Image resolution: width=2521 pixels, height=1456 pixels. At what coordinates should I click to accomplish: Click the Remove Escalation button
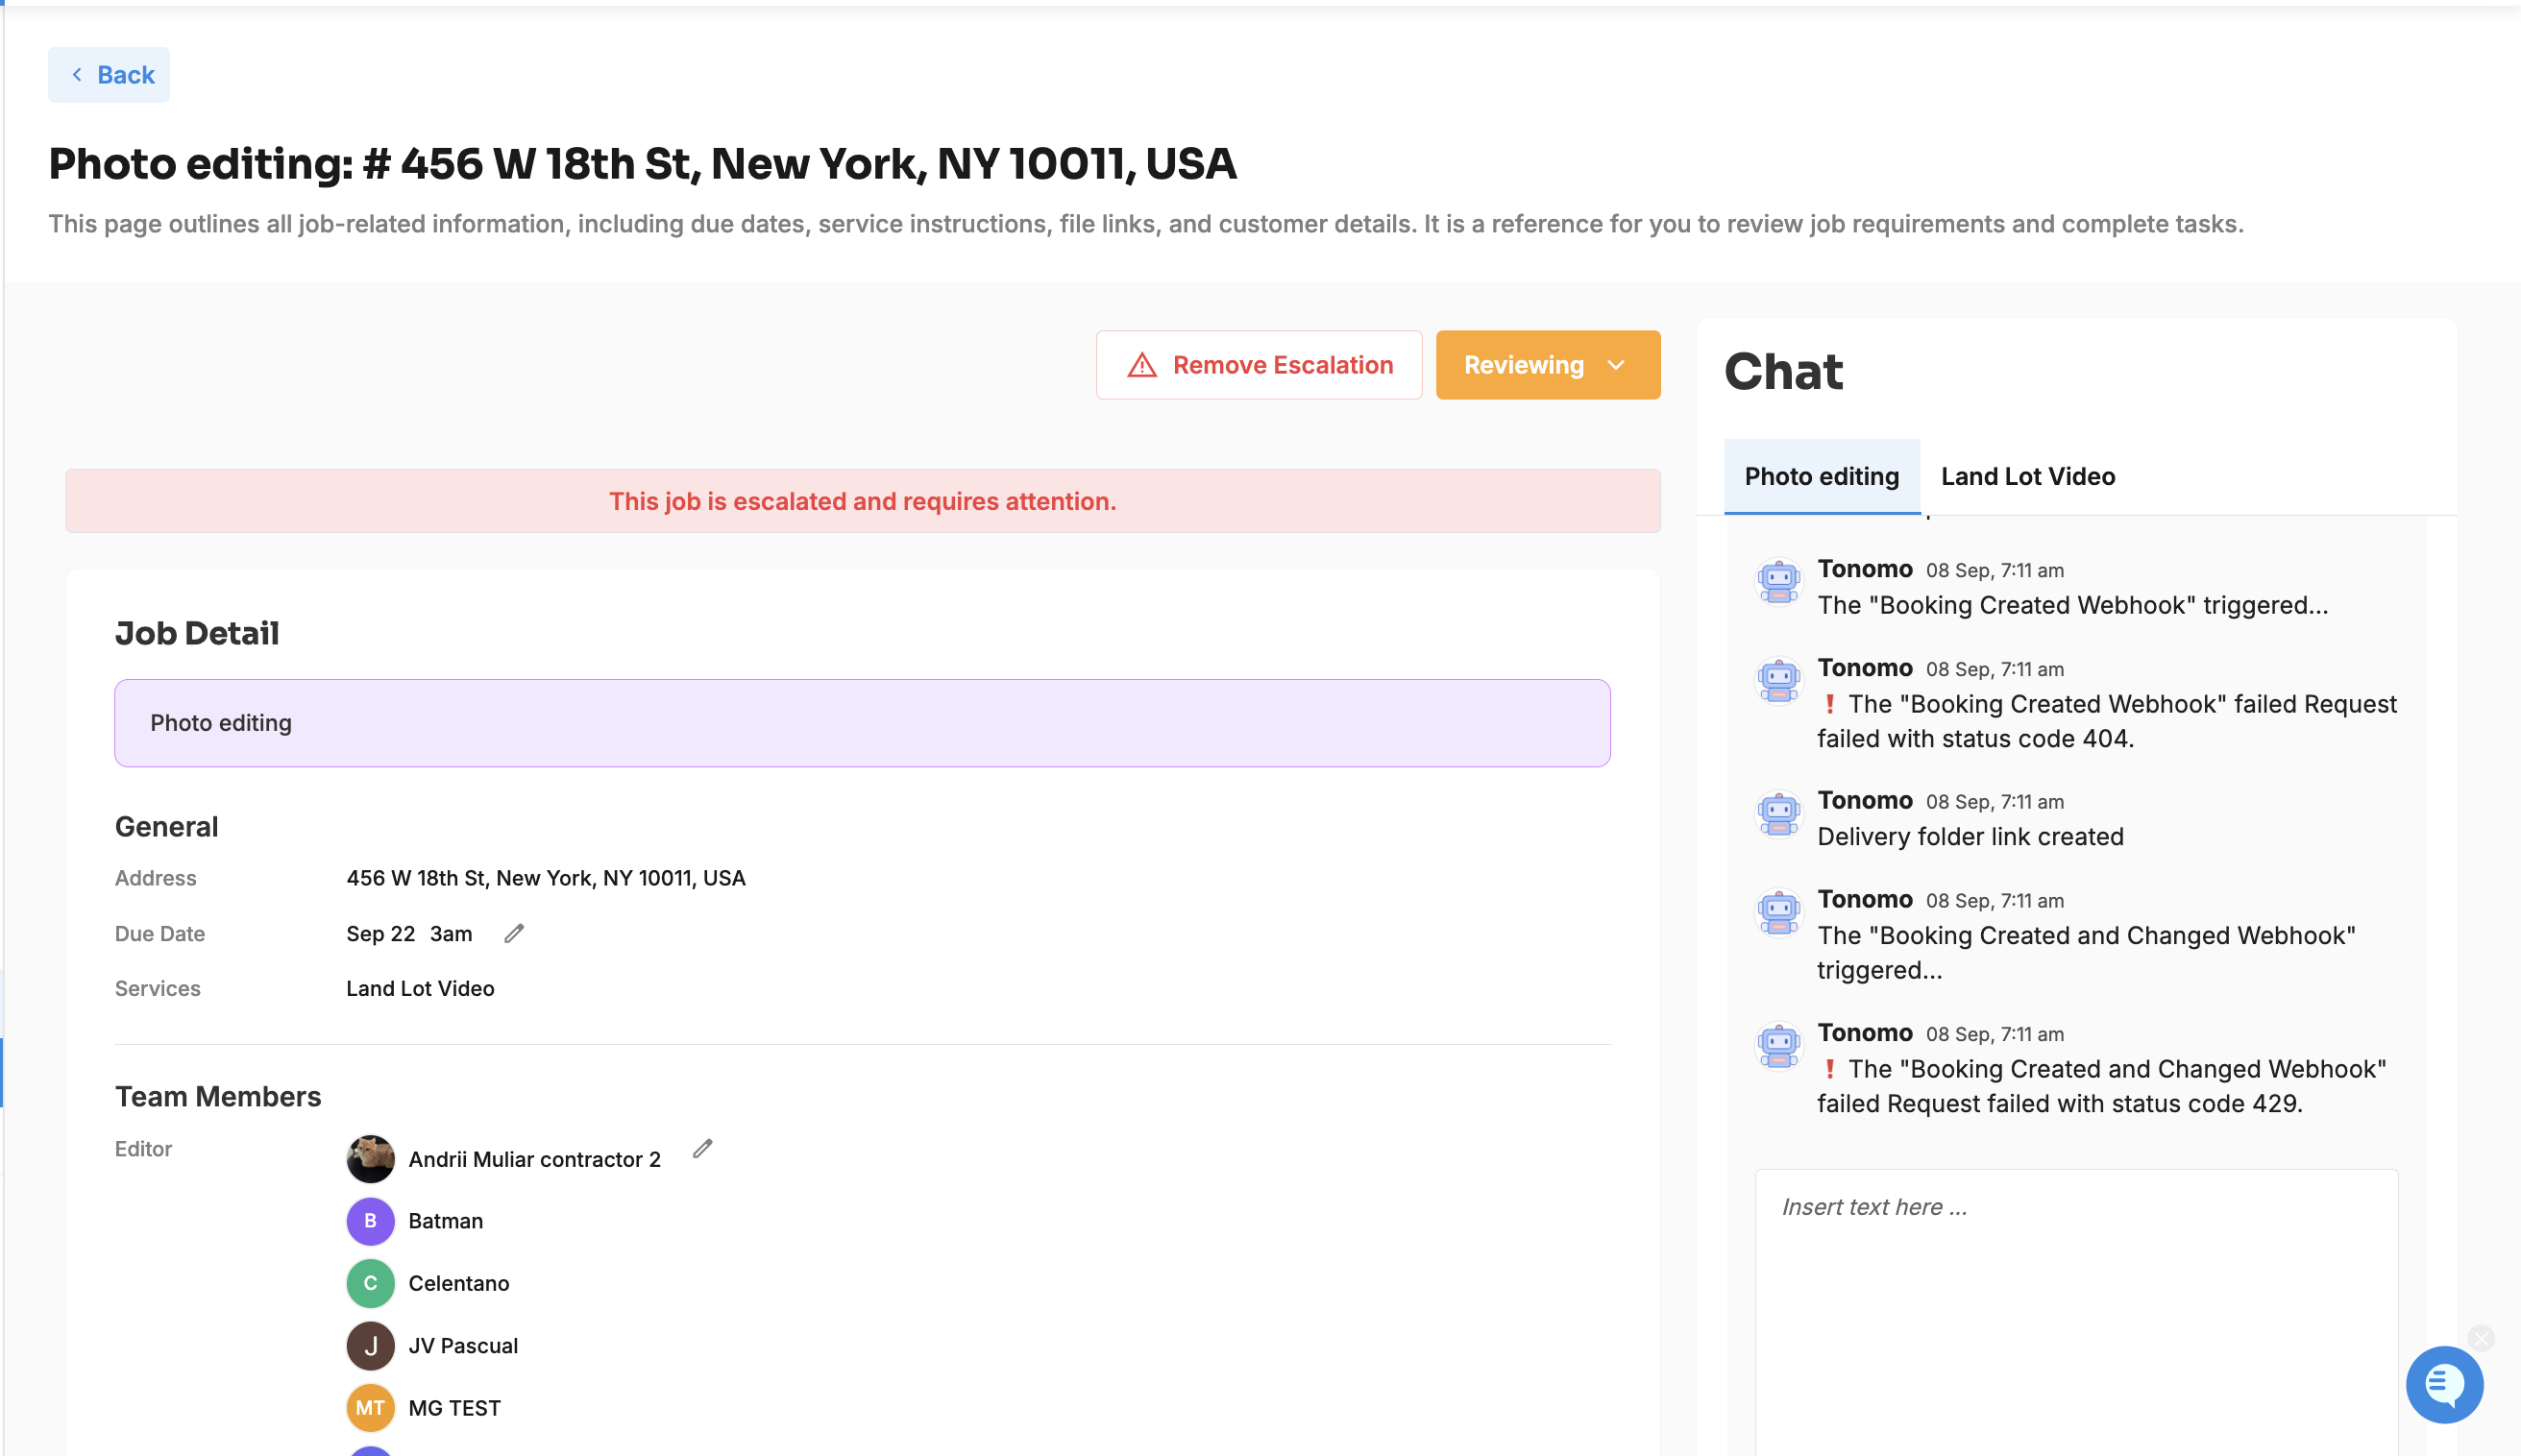(x=1258, y=365)
